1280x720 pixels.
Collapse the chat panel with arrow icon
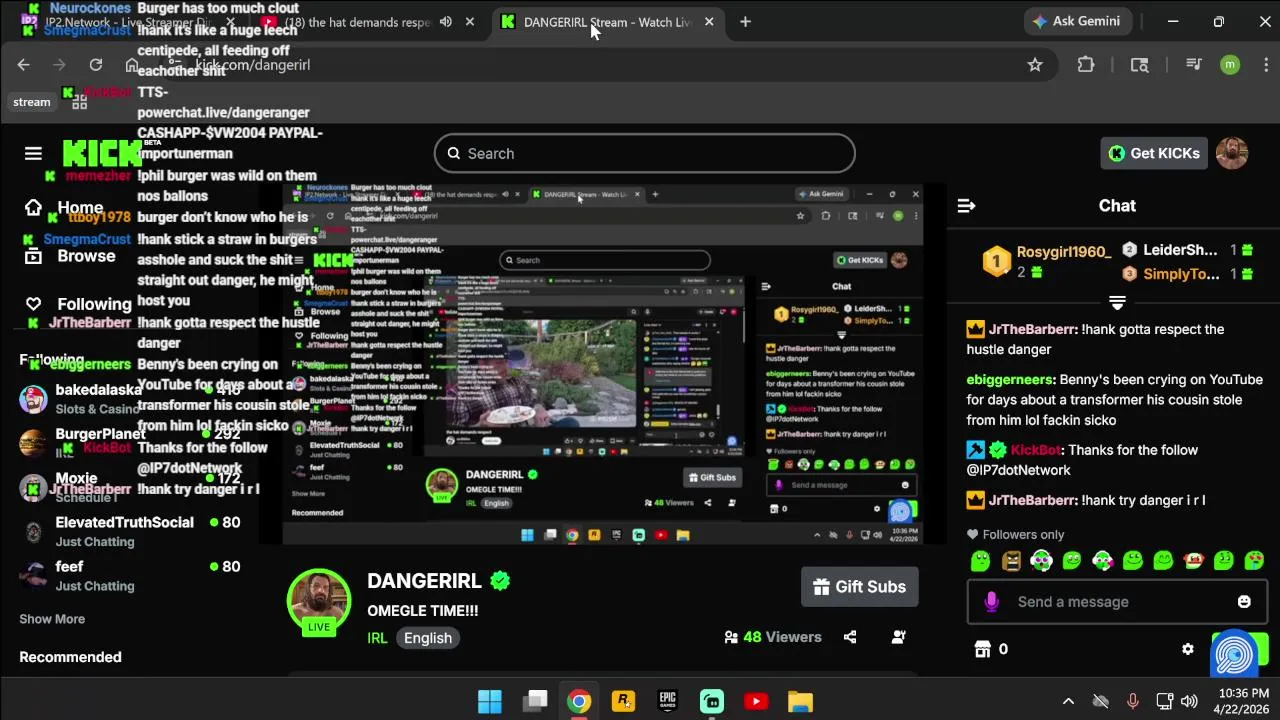(x=966, y=205)
